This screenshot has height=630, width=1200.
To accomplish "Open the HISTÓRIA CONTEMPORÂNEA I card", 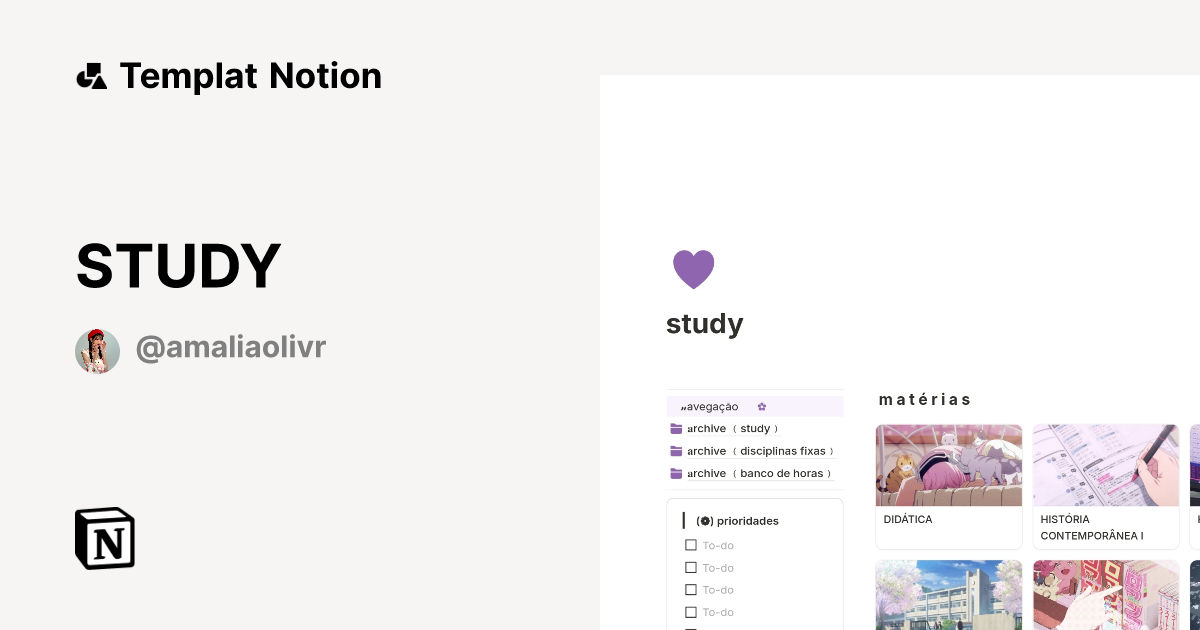I will [1105, 486].
